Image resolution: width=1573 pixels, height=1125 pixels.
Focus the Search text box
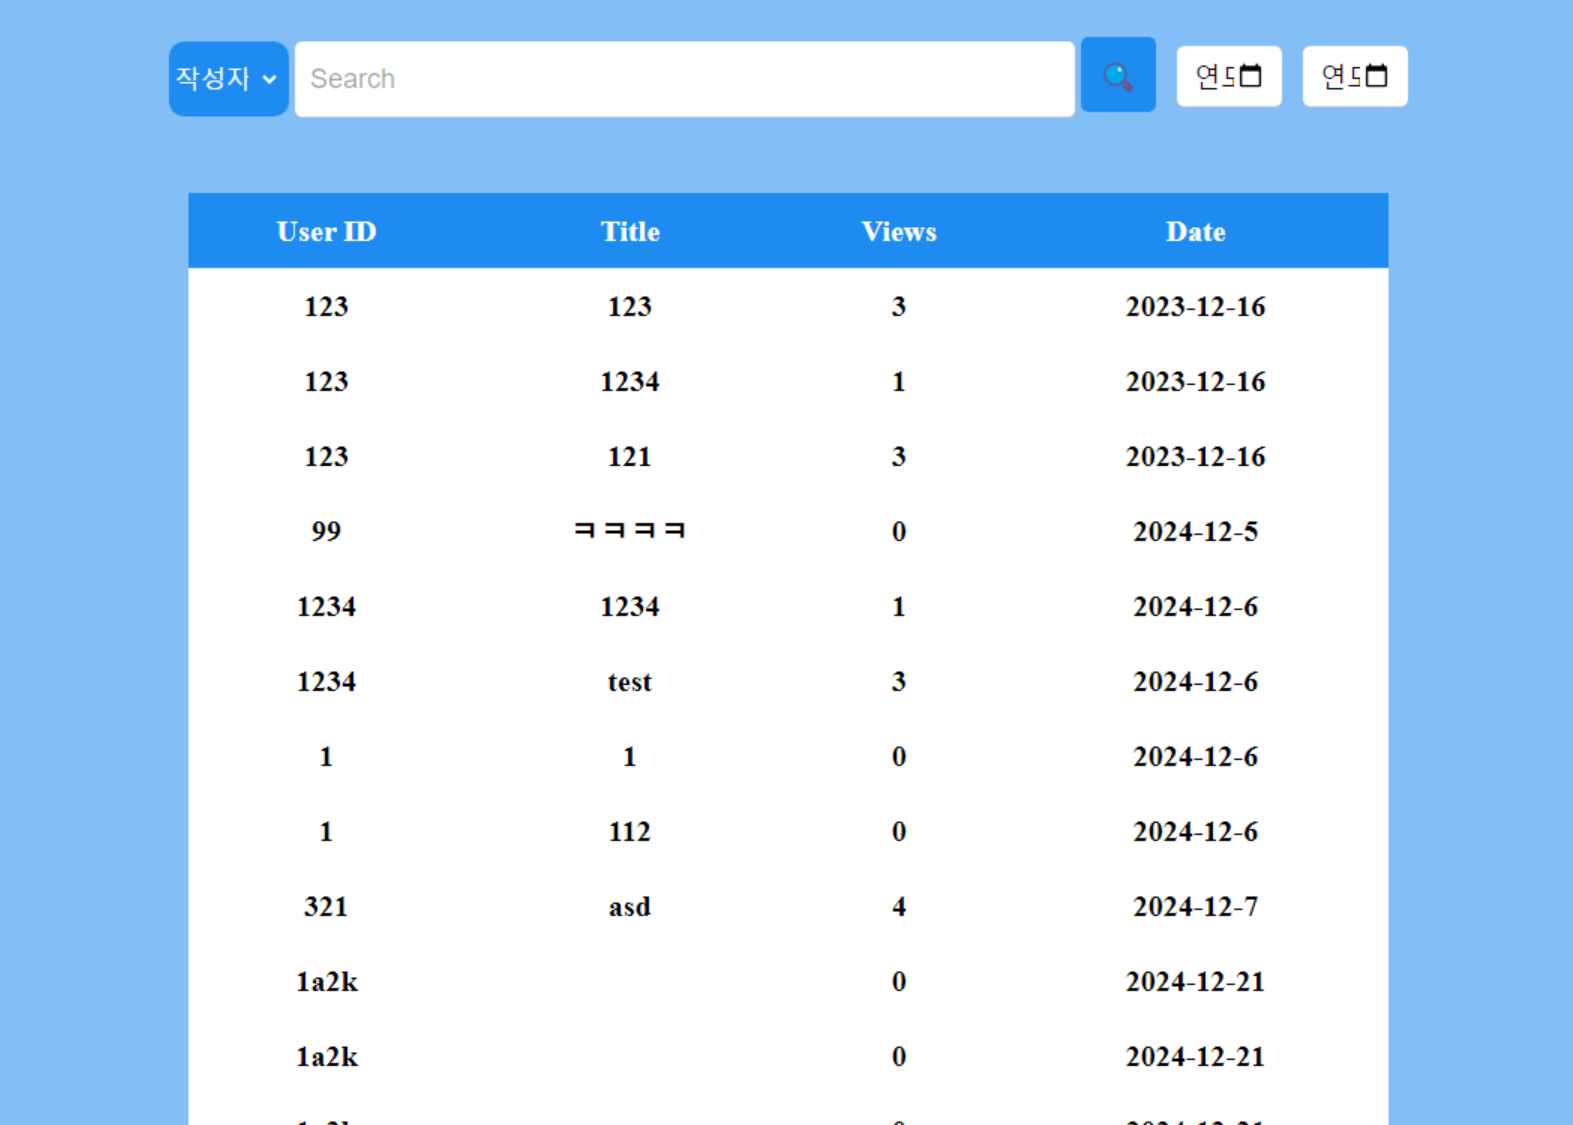(685, 79)
